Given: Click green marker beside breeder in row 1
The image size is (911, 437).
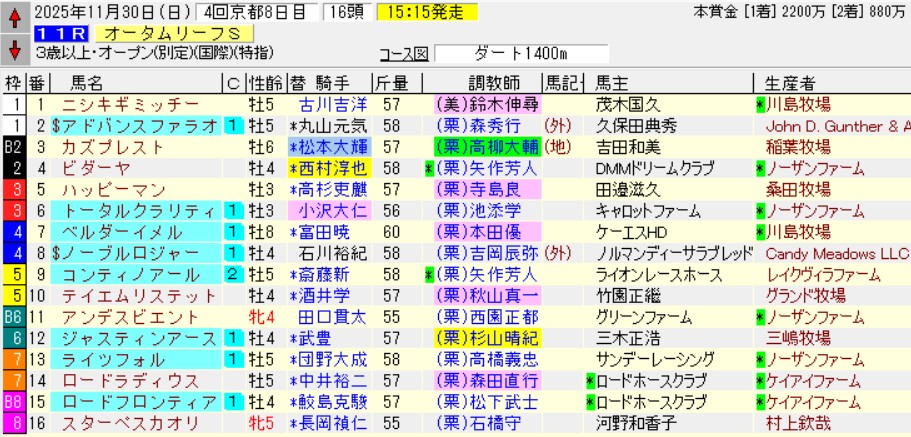Looking at the screenshot, I should point(761,104).
